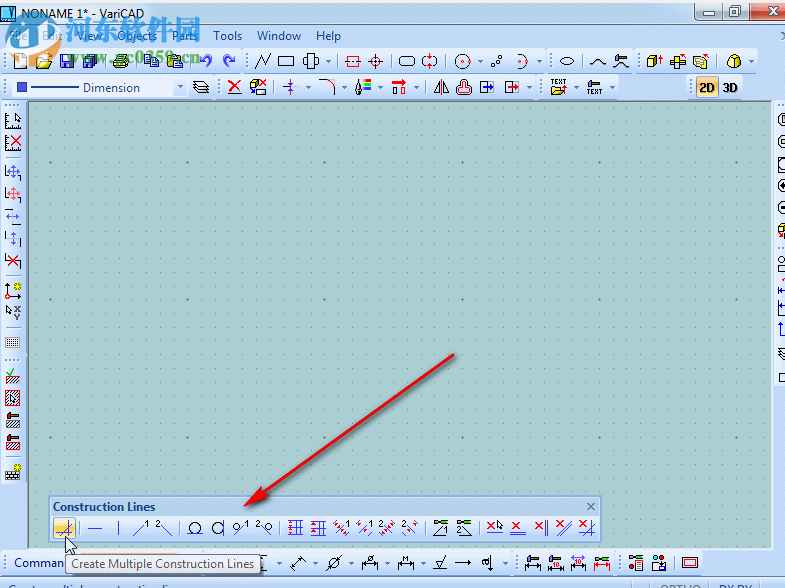The width and height of the screenshot is (785, 588).
Task: Select the horizontal construction line tool
Action: pyautogui.click(x=95, y=528)
